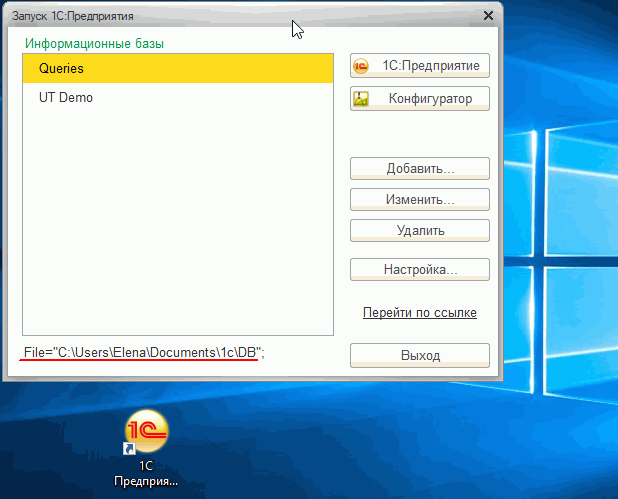This screenshot has height=499, width=618.
Task: Select the Queries infobase row
Action: pyautogui.click(x=178, y=69)
